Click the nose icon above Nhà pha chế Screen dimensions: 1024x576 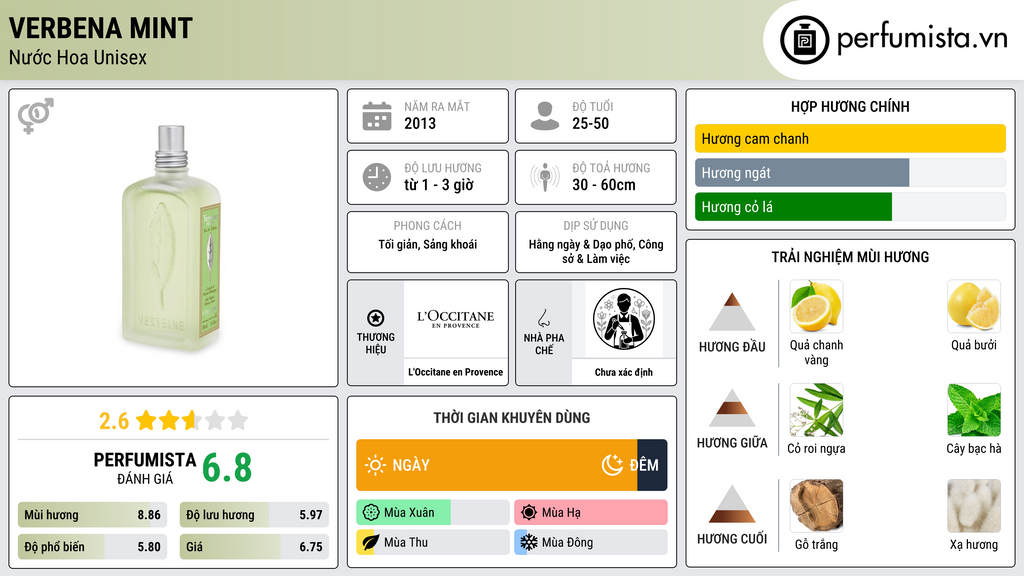click(543, 318)
